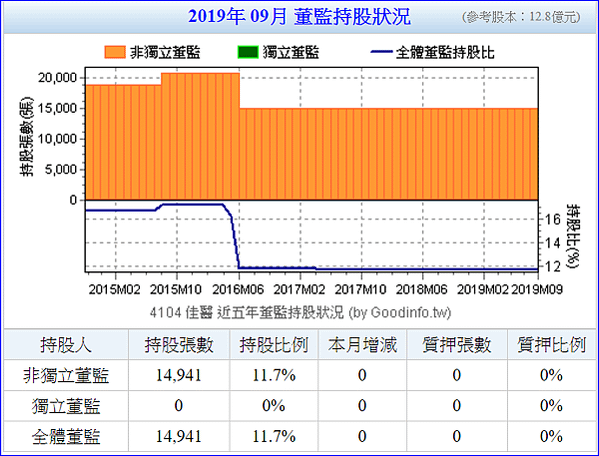Click the green 獨立董監 legend swatch

(x=248, y=52)
